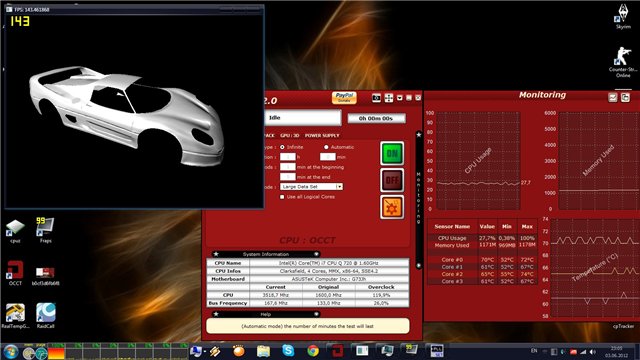Open the orange gear test settings icon
The image size is (640, 360).
click(x=392, y=207)
